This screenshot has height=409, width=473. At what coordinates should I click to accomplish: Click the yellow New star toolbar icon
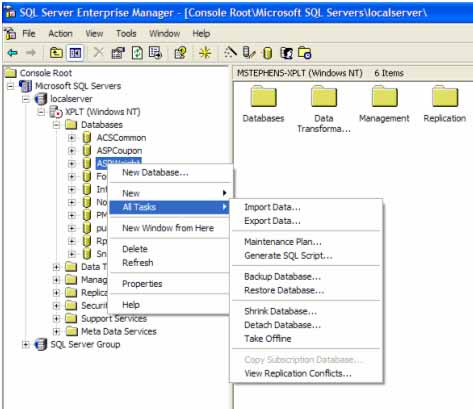tap(205, 53)
